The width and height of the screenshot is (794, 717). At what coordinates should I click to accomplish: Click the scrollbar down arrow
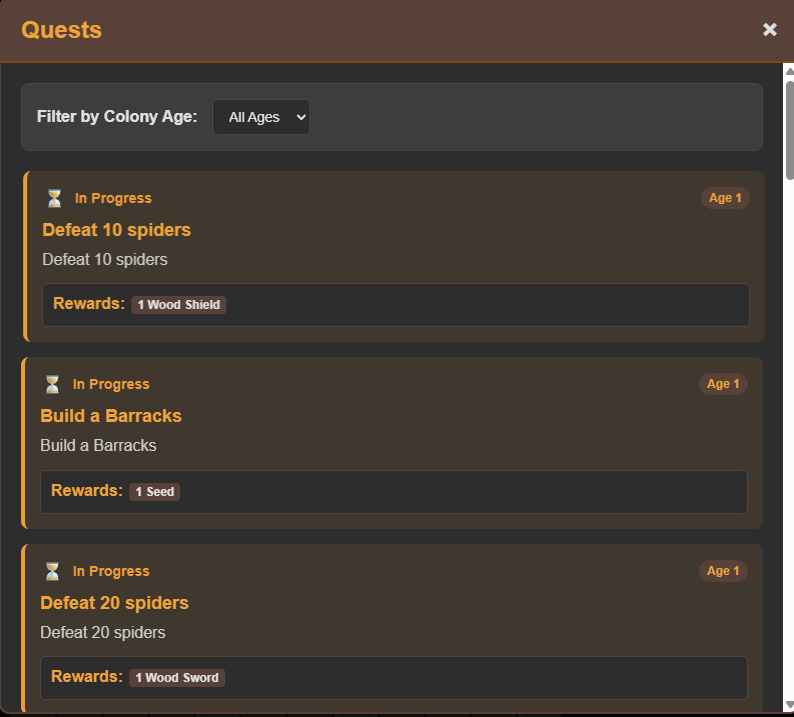(x=789, y=706)
